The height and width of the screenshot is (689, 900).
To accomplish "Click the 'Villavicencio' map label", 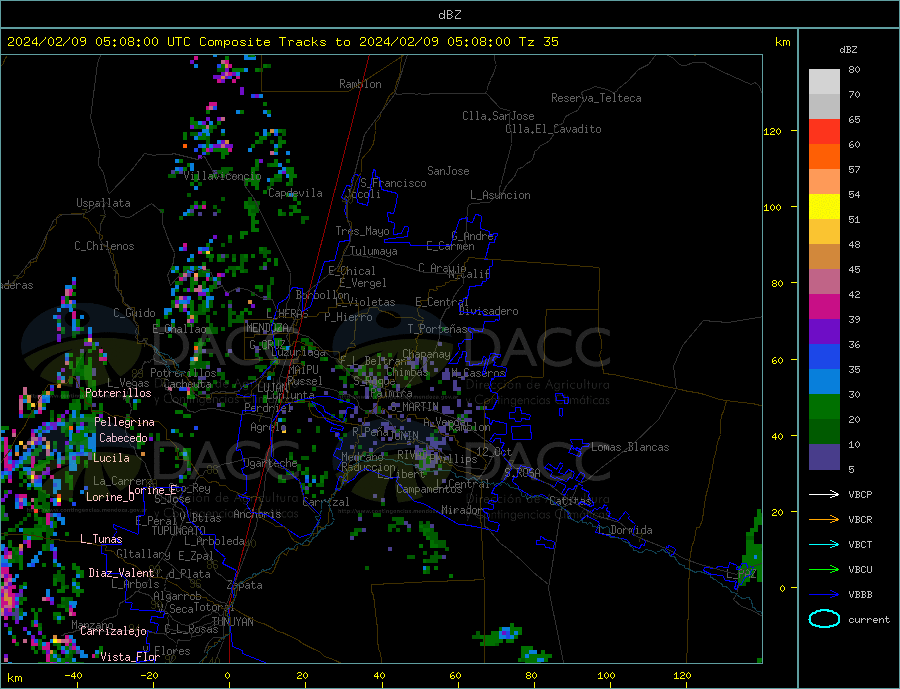I will click(222, 176).
